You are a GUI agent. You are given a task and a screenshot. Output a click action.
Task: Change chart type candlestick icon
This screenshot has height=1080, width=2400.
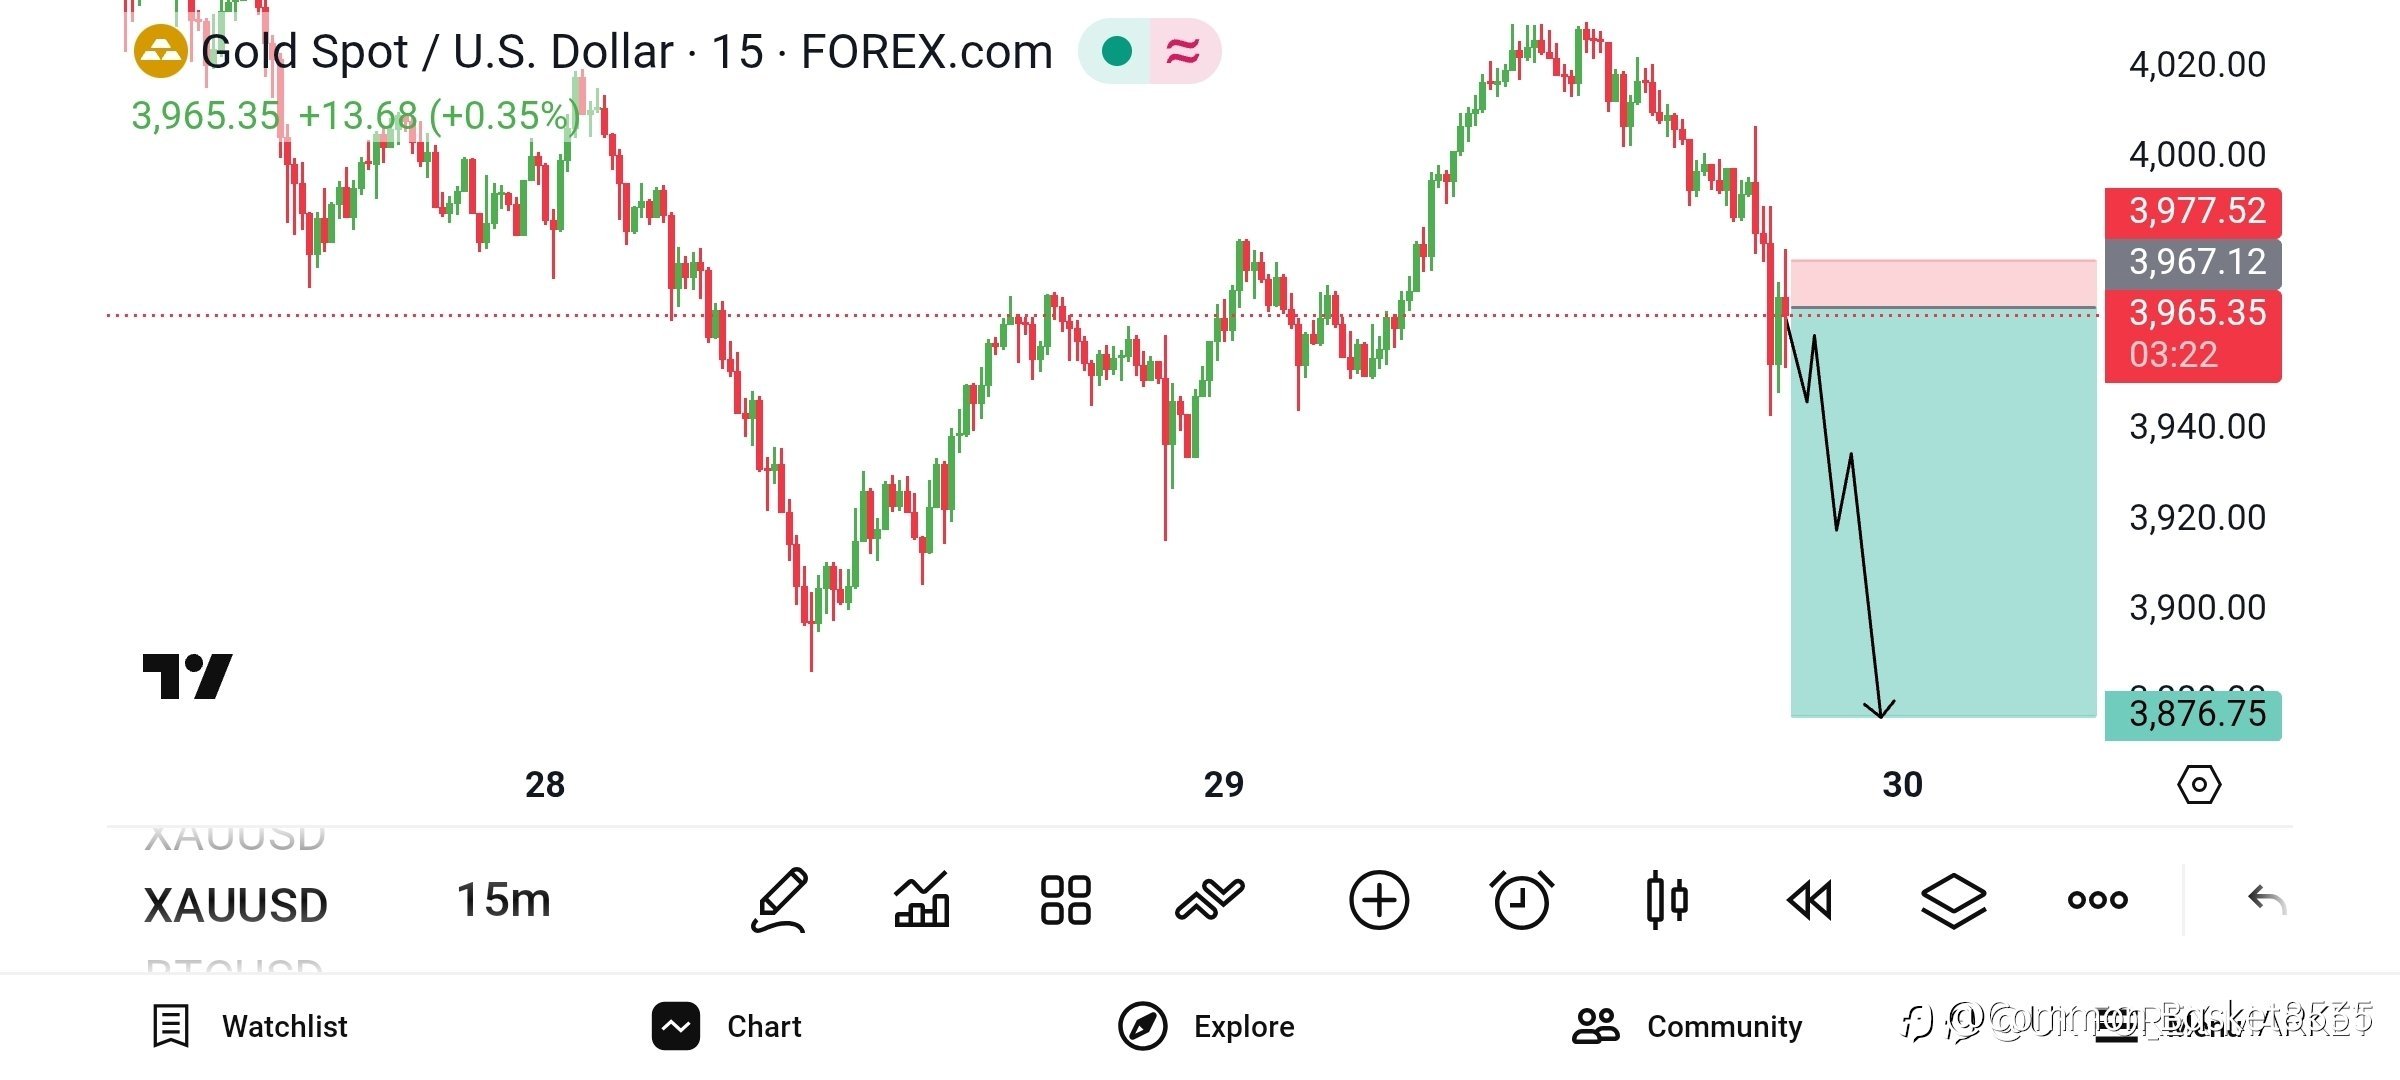pos(1666,900)
